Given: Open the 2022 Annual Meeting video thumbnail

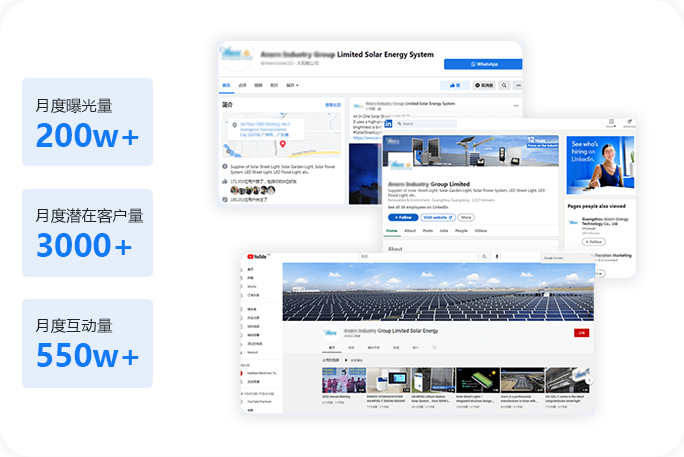Looking at the screenshot, I should coord(342,380).
